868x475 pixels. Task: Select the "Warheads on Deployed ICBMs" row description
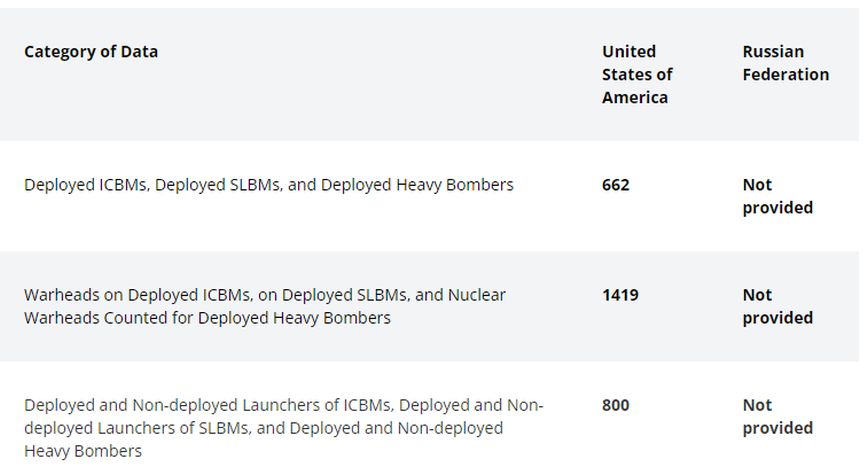pos(265,306)
